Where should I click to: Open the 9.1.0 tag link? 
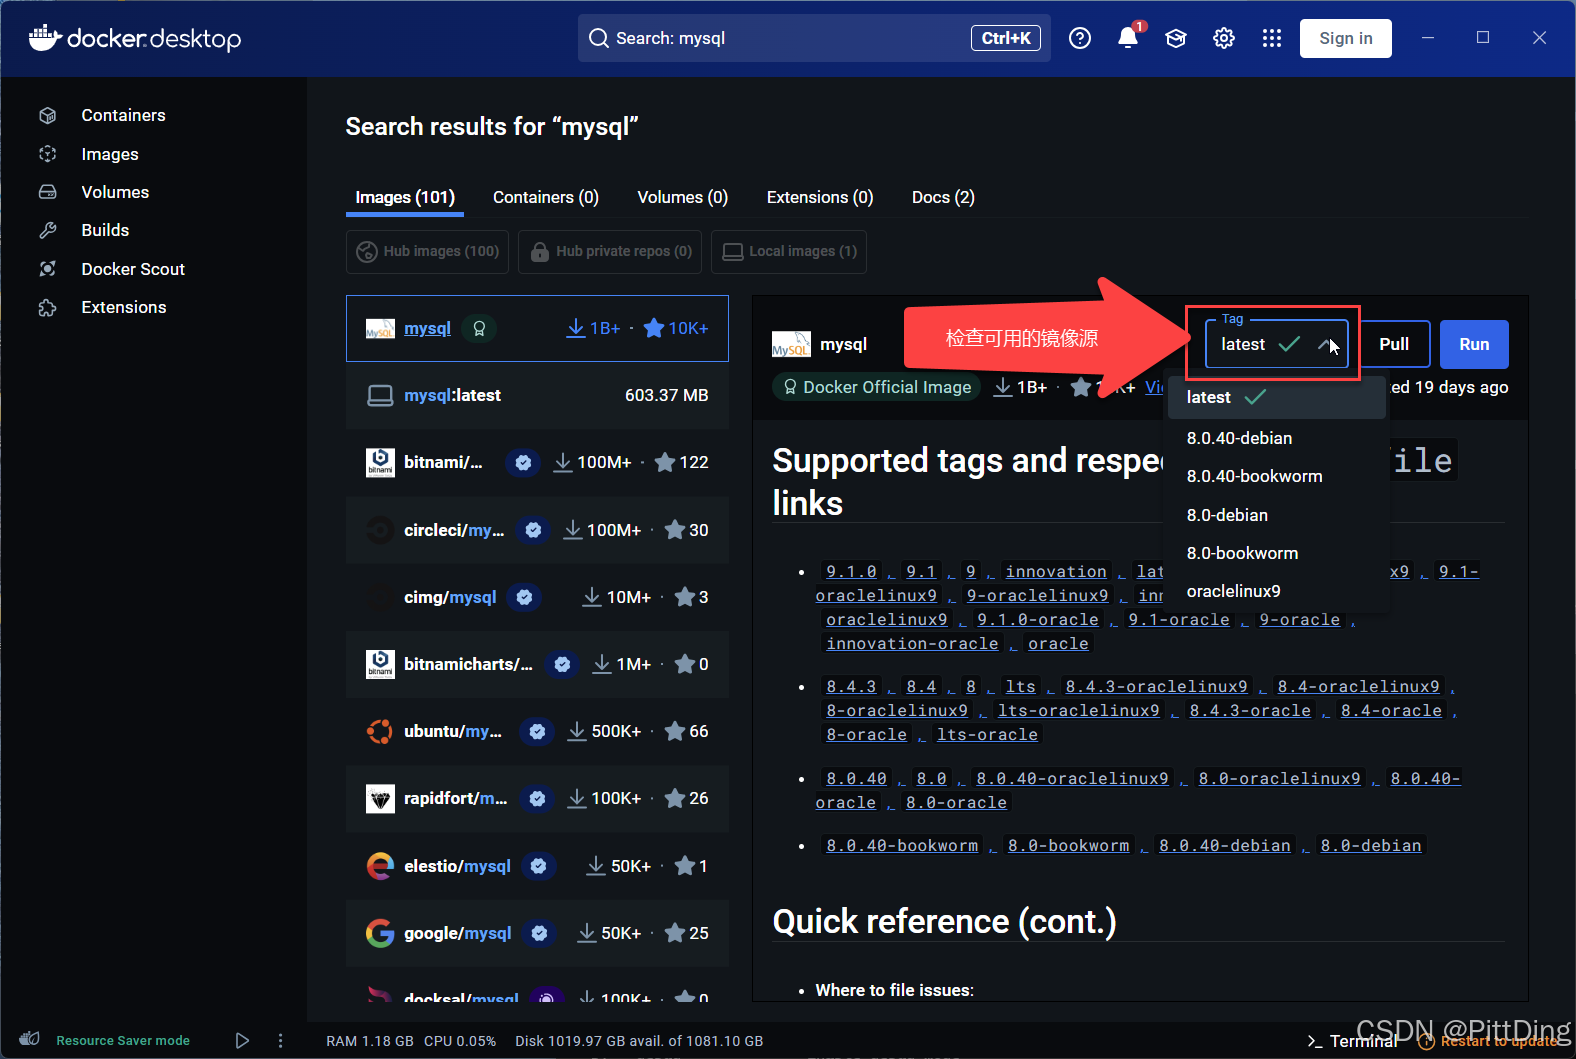coord(851,571)
